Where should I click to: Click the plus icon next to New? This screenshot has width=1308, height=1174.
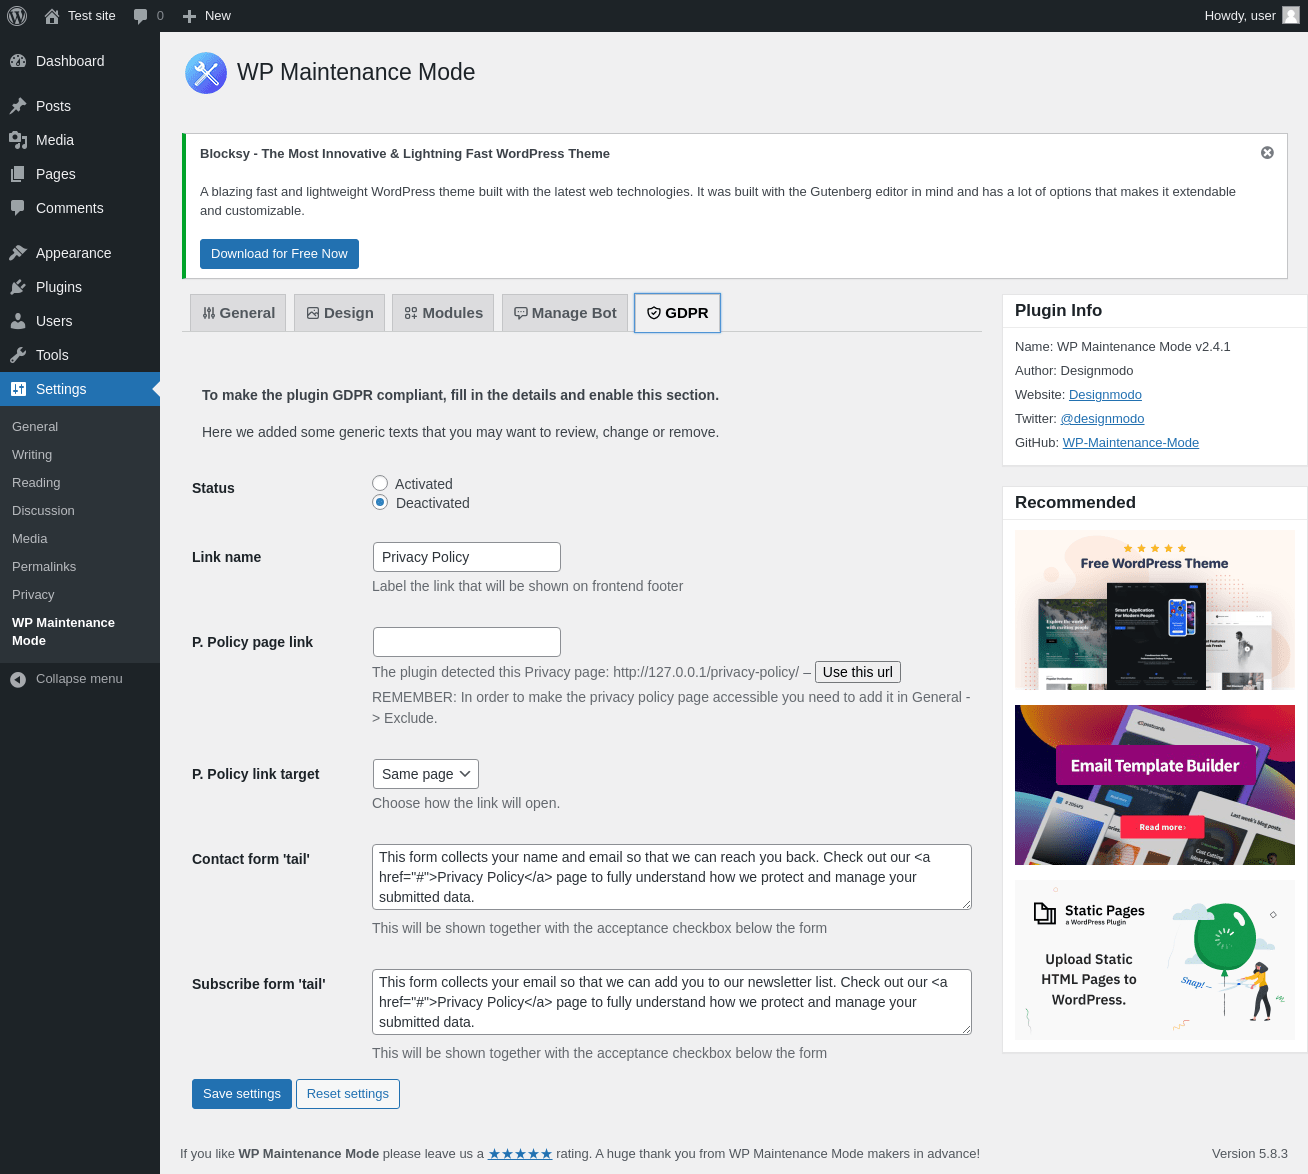(x=190, y=16)
